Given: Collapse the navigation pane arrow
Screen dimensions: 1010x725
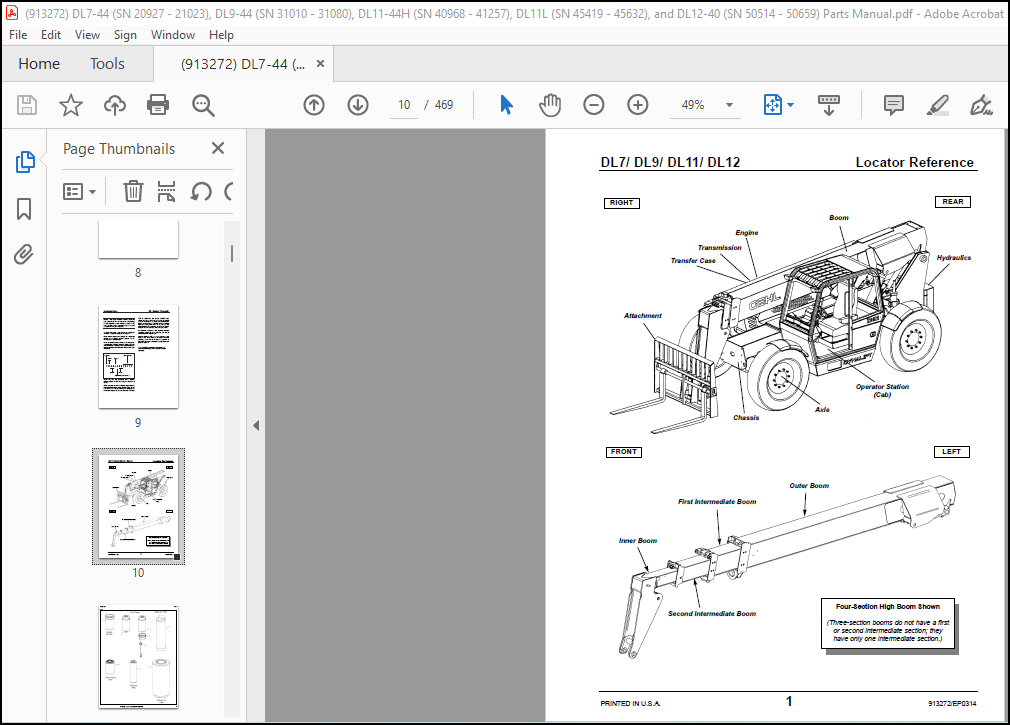Looking at the screenshot, I should pyautogui.click(x=256, y=426).
